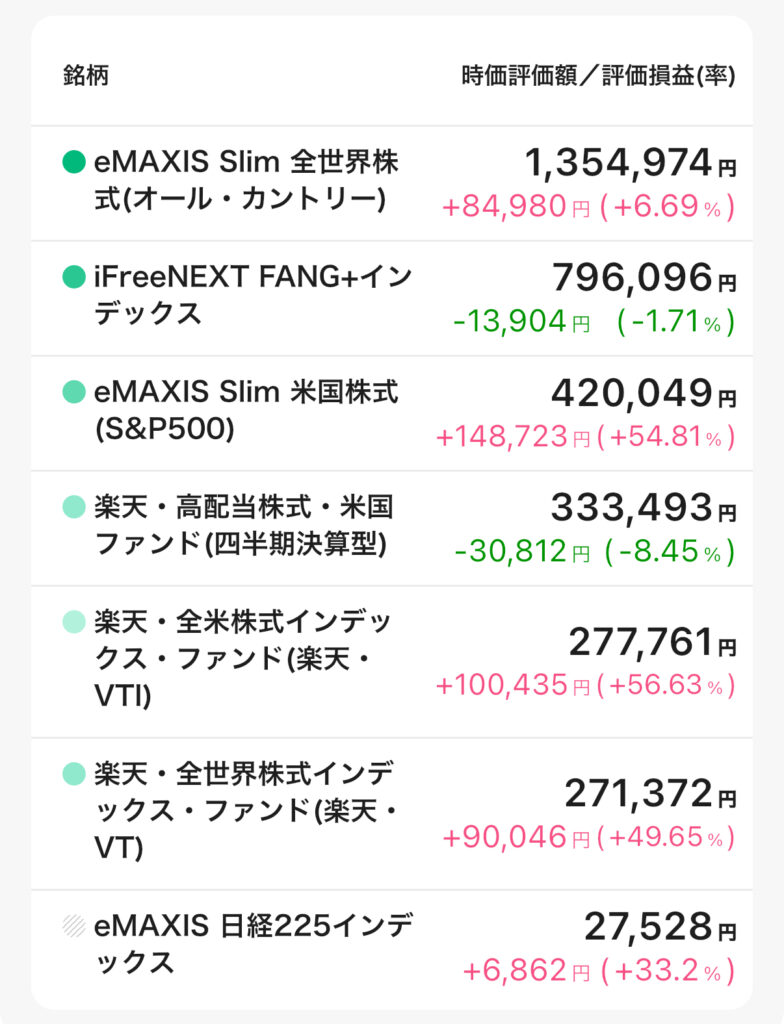Viewport: 784px width, 1024px height.
Task: Click the dot beside 楽天・全世界株式インデックス
Action: pyautogui.click(x=74, y=774)
